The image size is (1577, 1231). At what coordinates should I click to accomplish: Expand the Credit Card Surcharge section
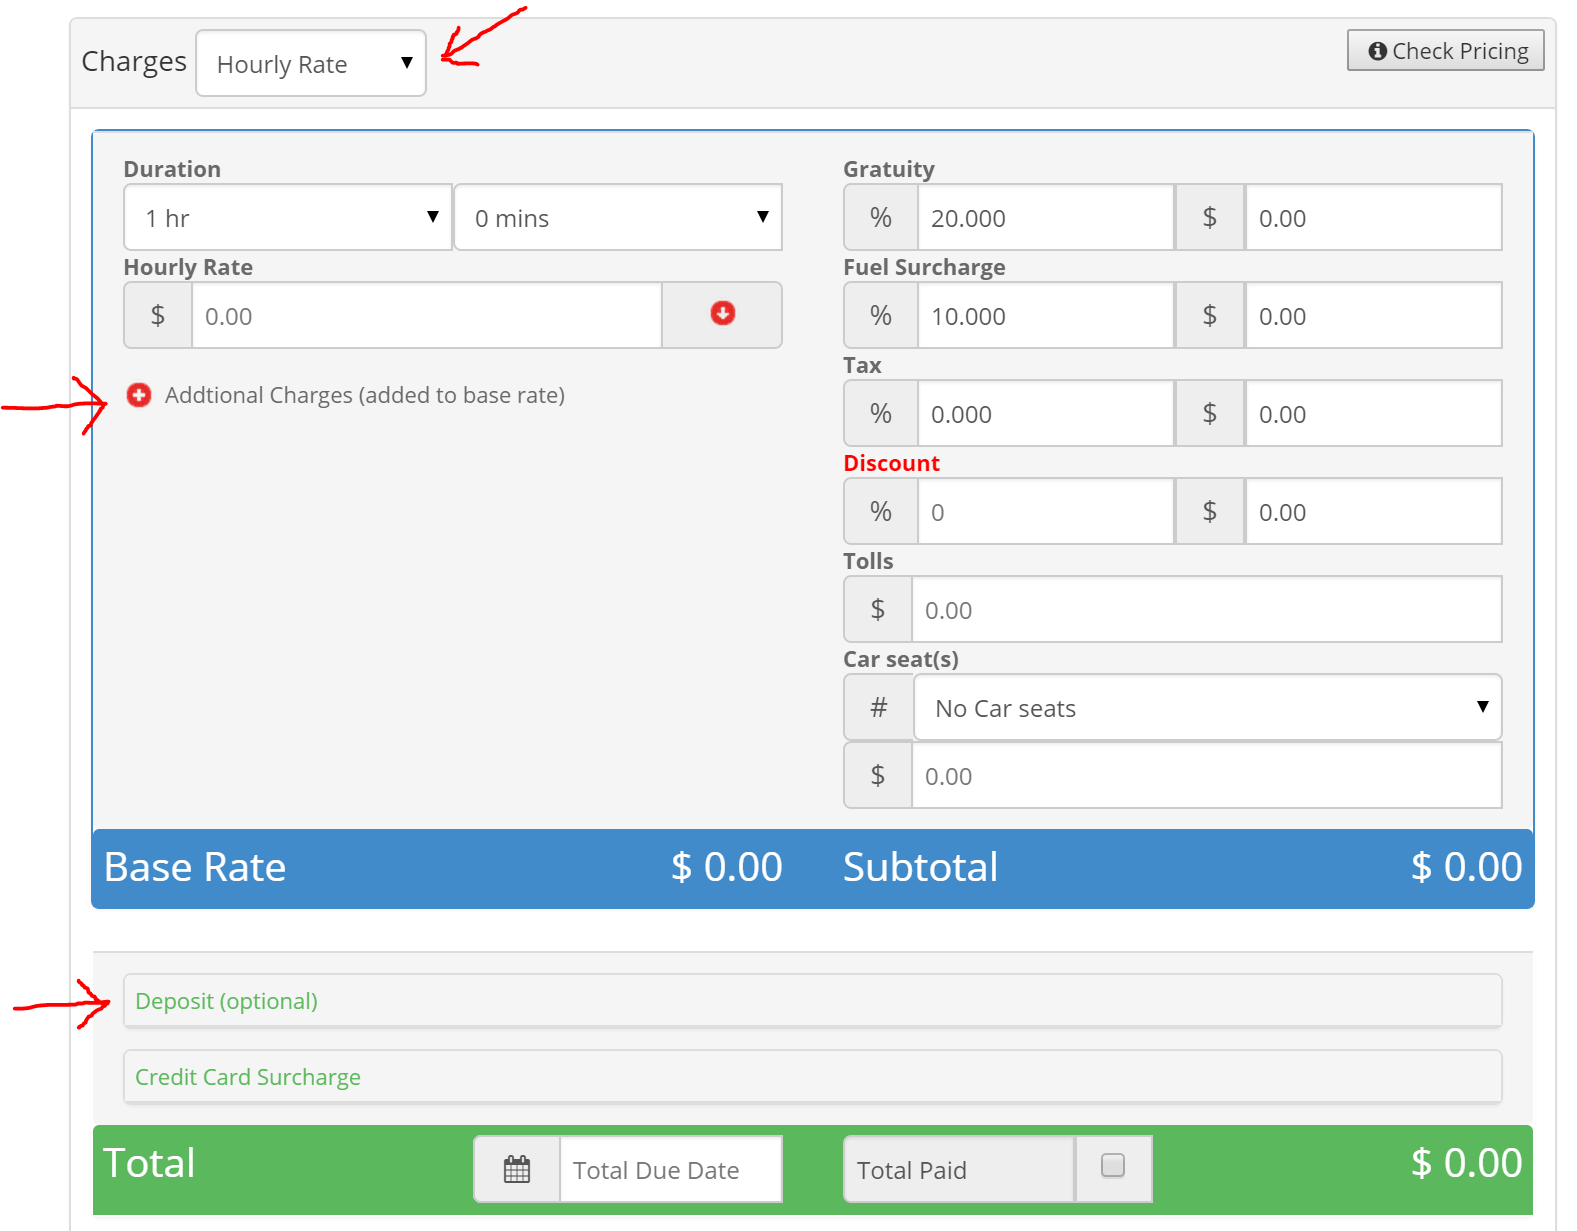coord(248,1077)
